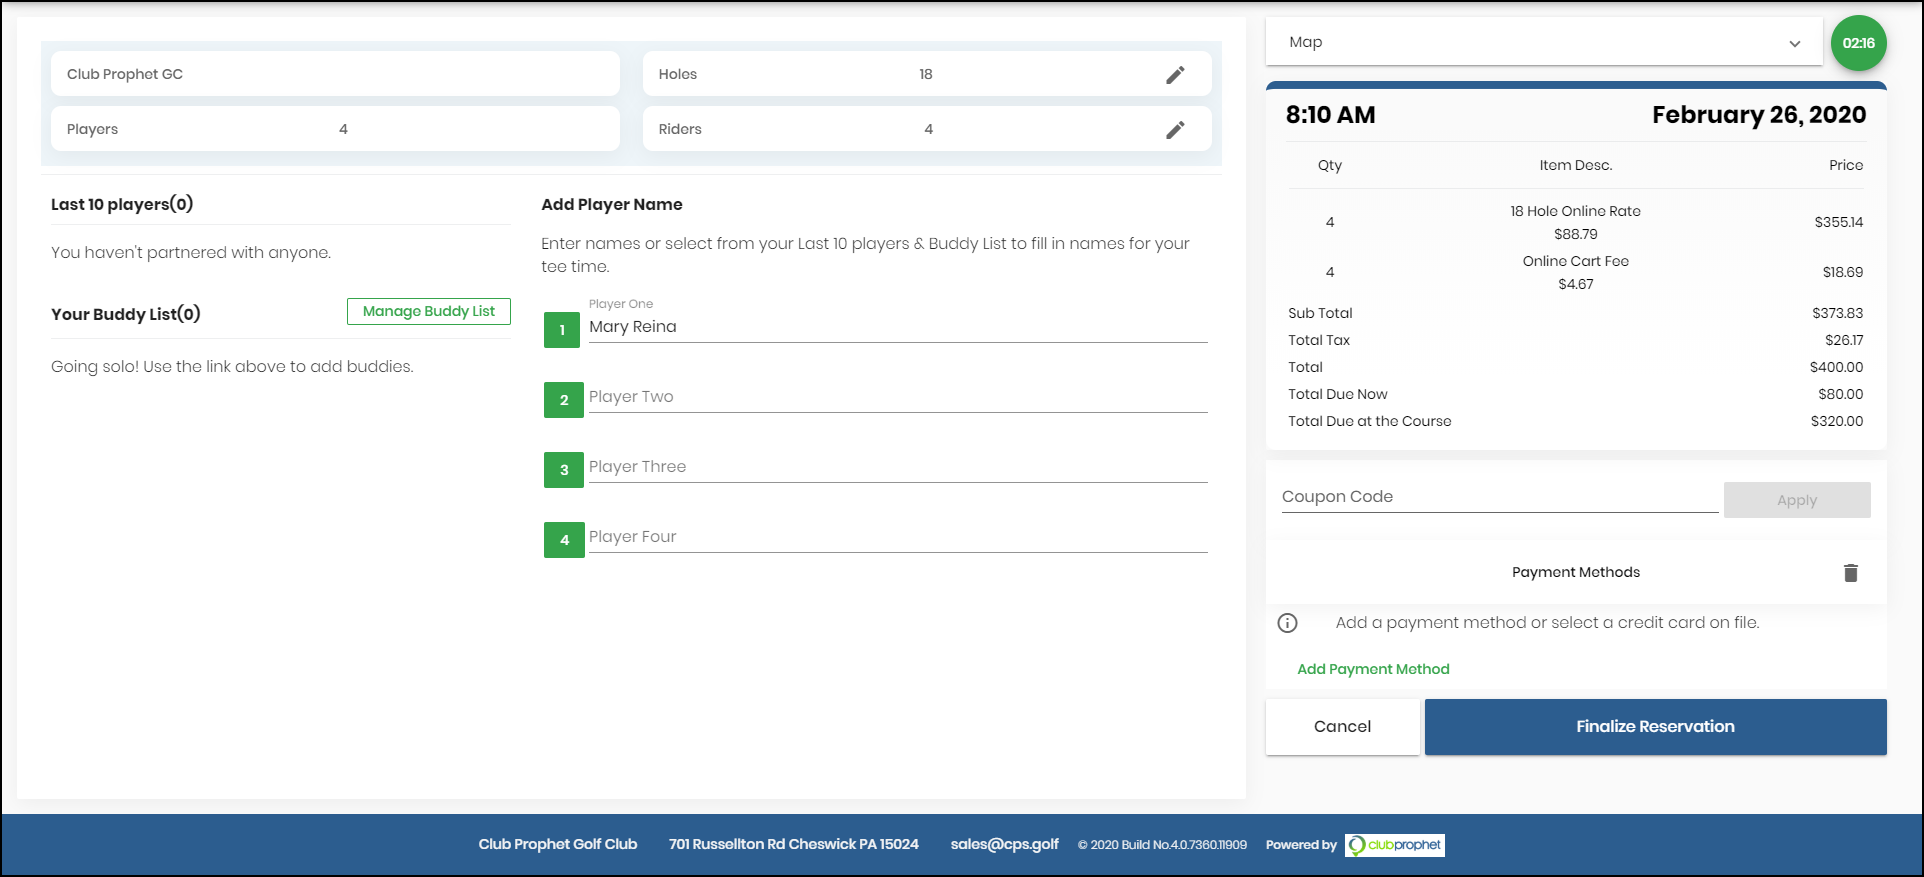Screen dimensions: 1924x877
Task: Click the pencil edit icon for Riders
Action: coord(1175,130)
